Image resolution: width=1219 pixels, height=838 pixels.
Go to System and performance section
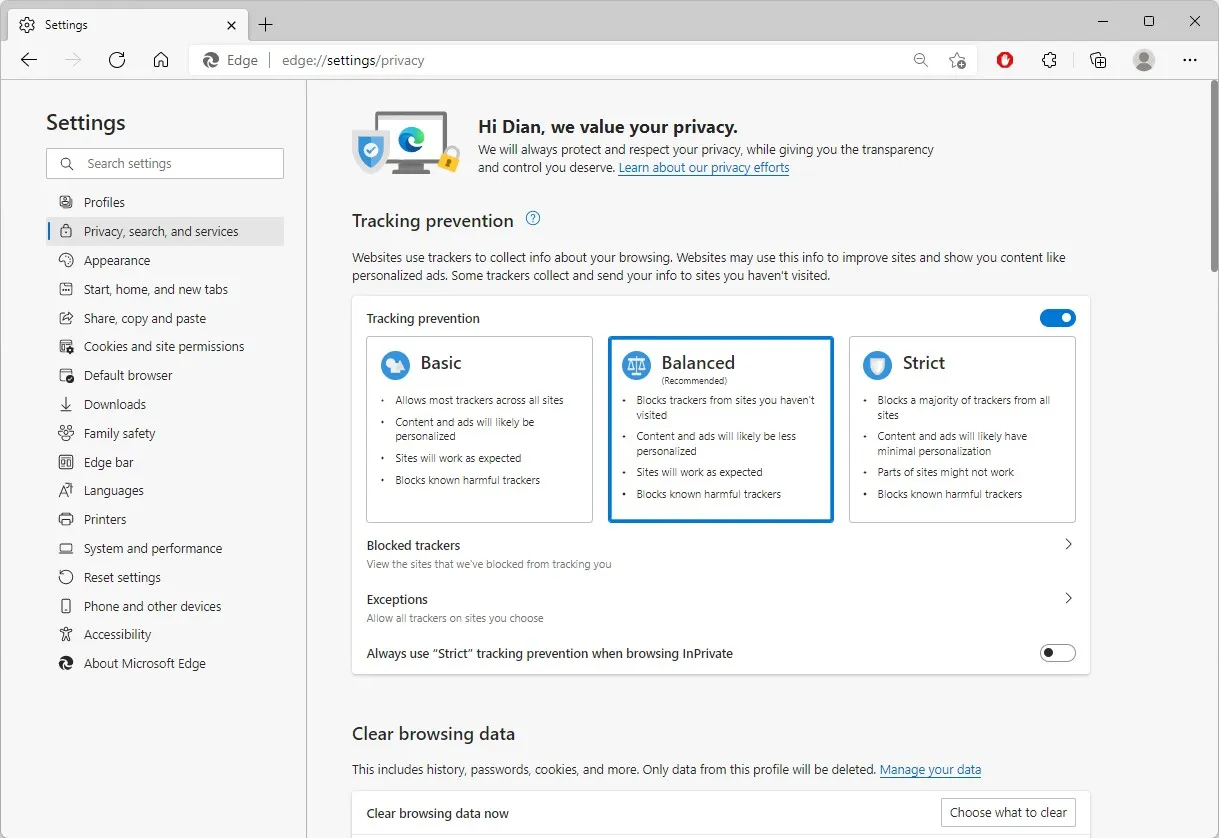pyautogui.click(x=153, y=549)
